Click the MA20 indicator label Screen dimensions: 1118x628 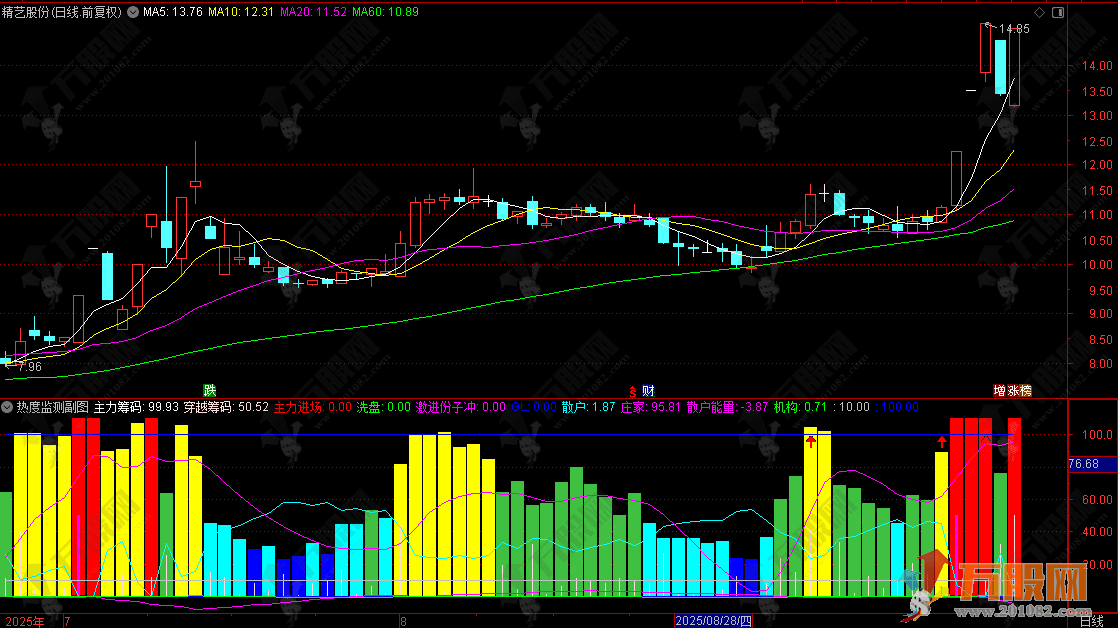pyautogui.click(x=312, y=13)
